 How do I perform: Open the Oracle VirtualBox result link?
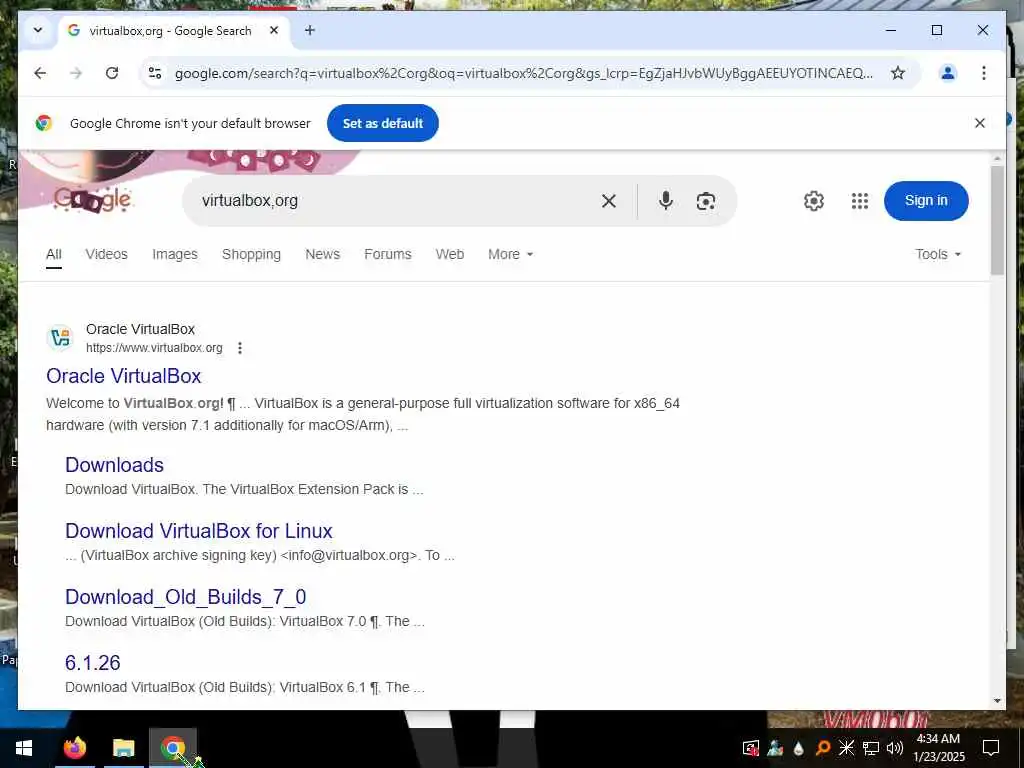123,376
